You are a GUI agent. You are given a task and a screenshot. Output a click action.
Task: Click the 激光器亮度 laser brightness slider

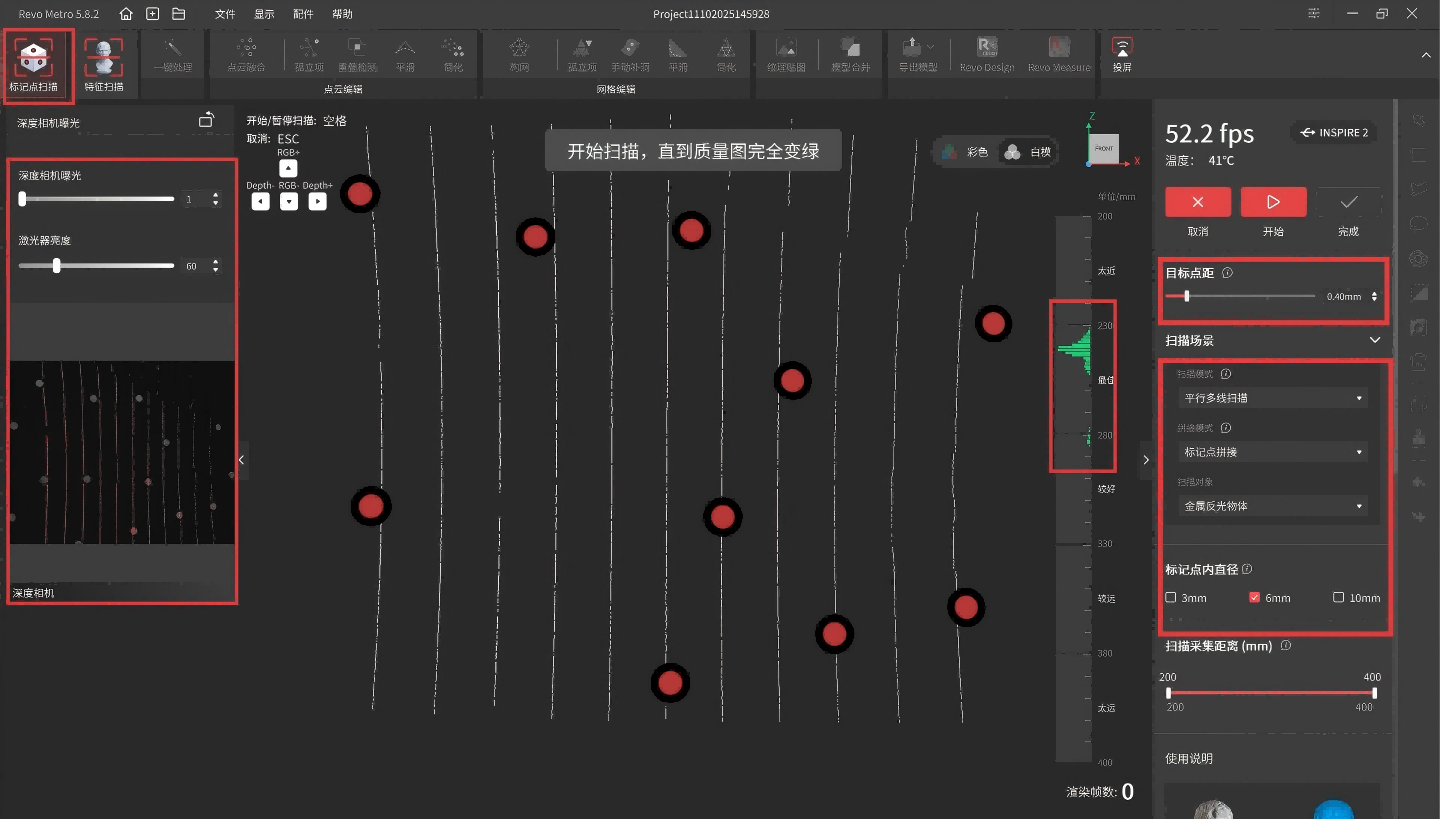[x=96, y=266]
